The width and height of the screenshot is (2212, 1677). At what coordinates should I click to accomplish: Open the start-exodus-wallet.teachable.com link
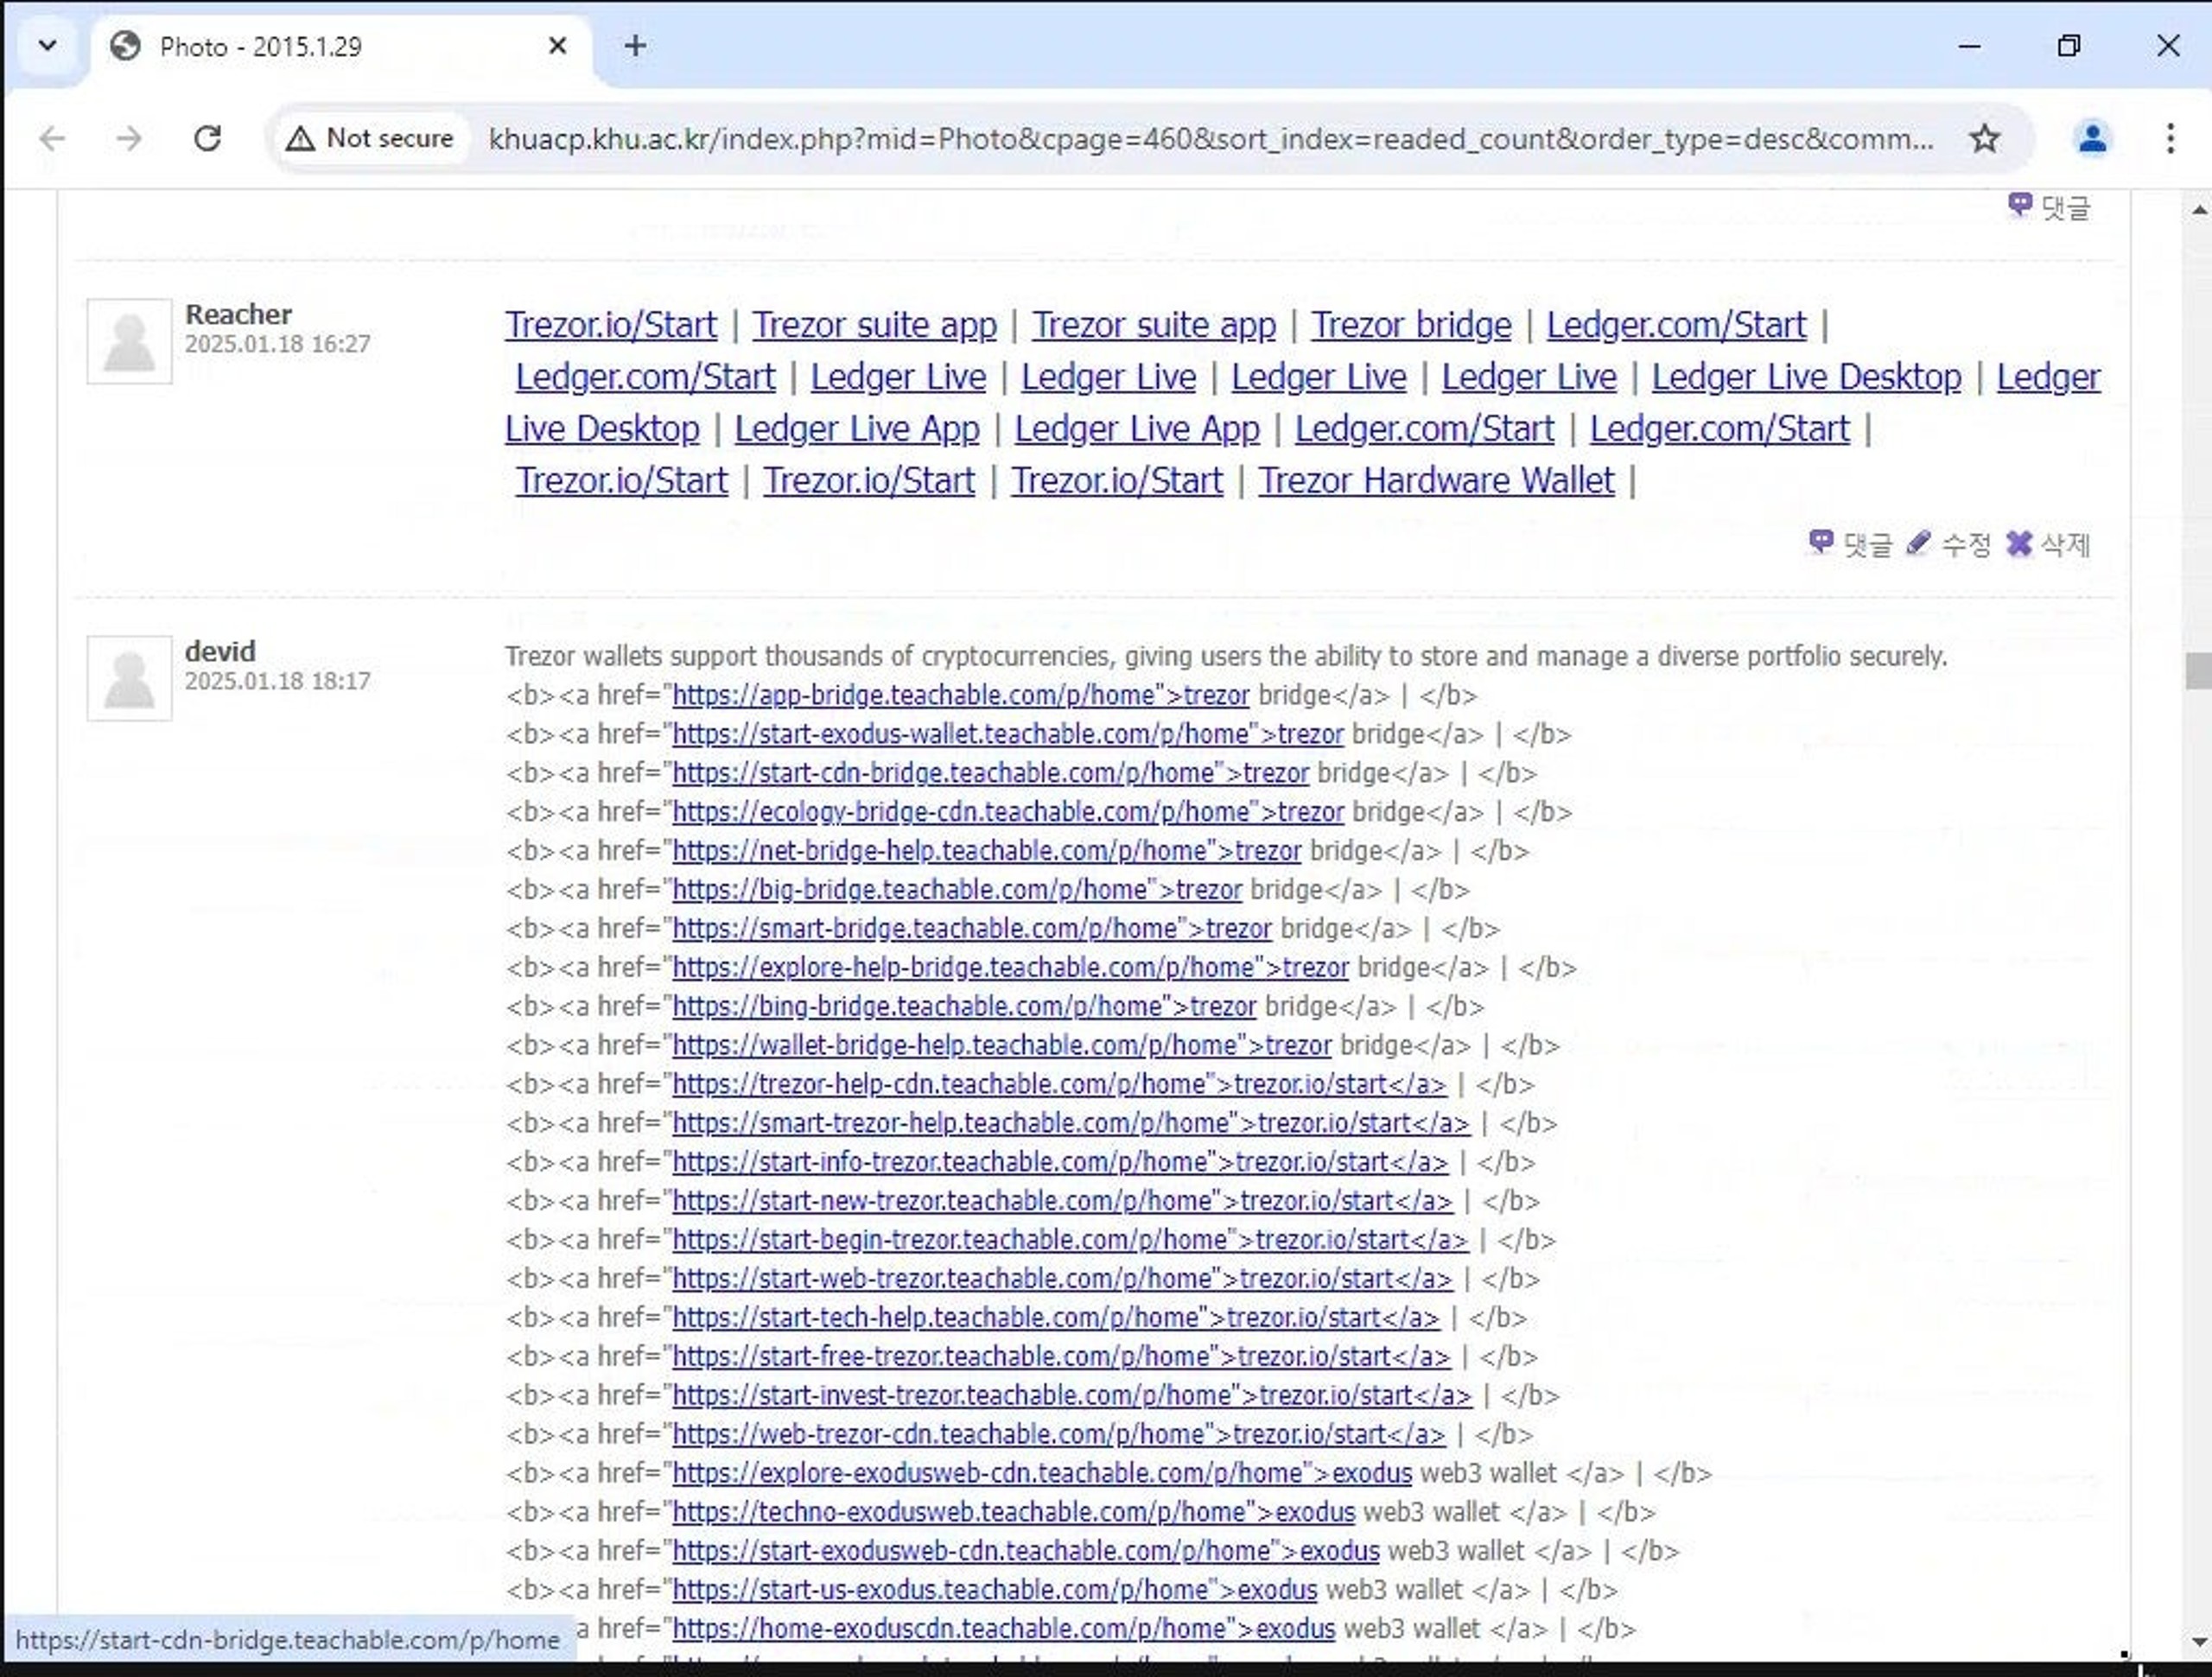[1007, 734]
